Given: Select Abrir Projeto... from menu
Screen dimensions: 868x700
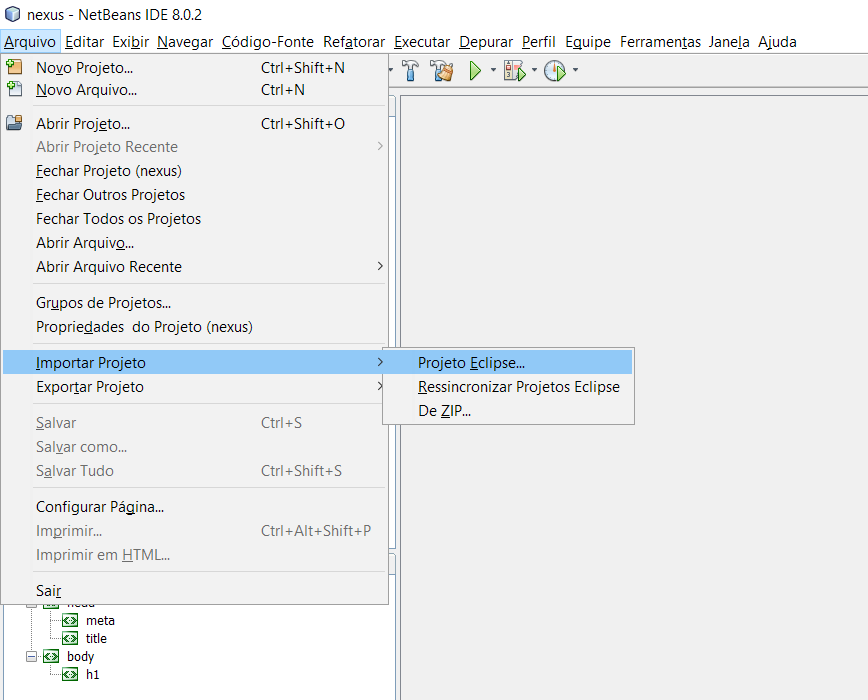Looking at the screenshot, I should click(x=194, y=123).
